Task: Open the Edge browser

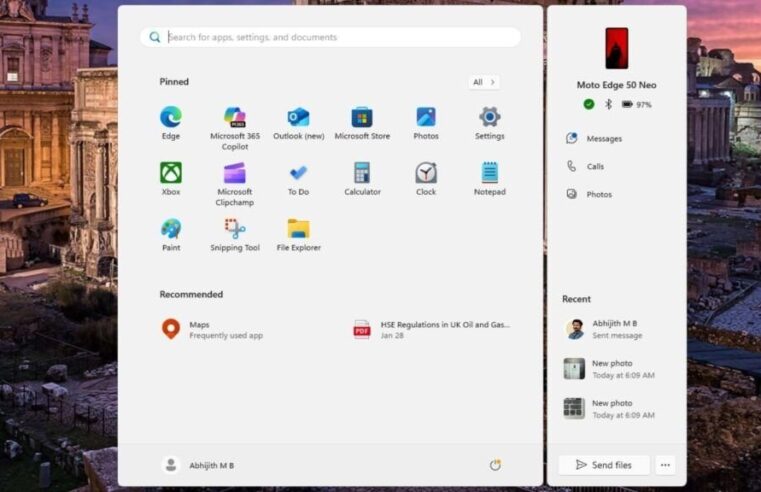Action: pos(171,123)
